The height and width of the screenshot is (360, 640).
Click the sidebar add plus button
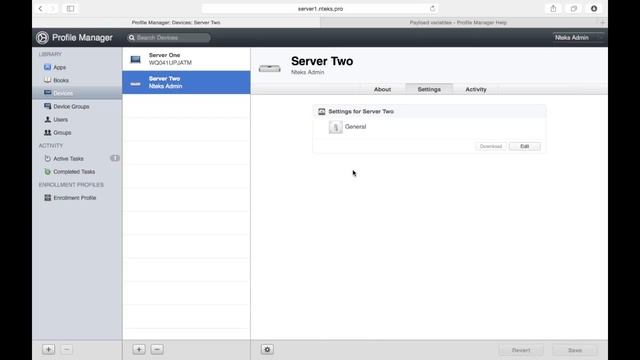49,349
